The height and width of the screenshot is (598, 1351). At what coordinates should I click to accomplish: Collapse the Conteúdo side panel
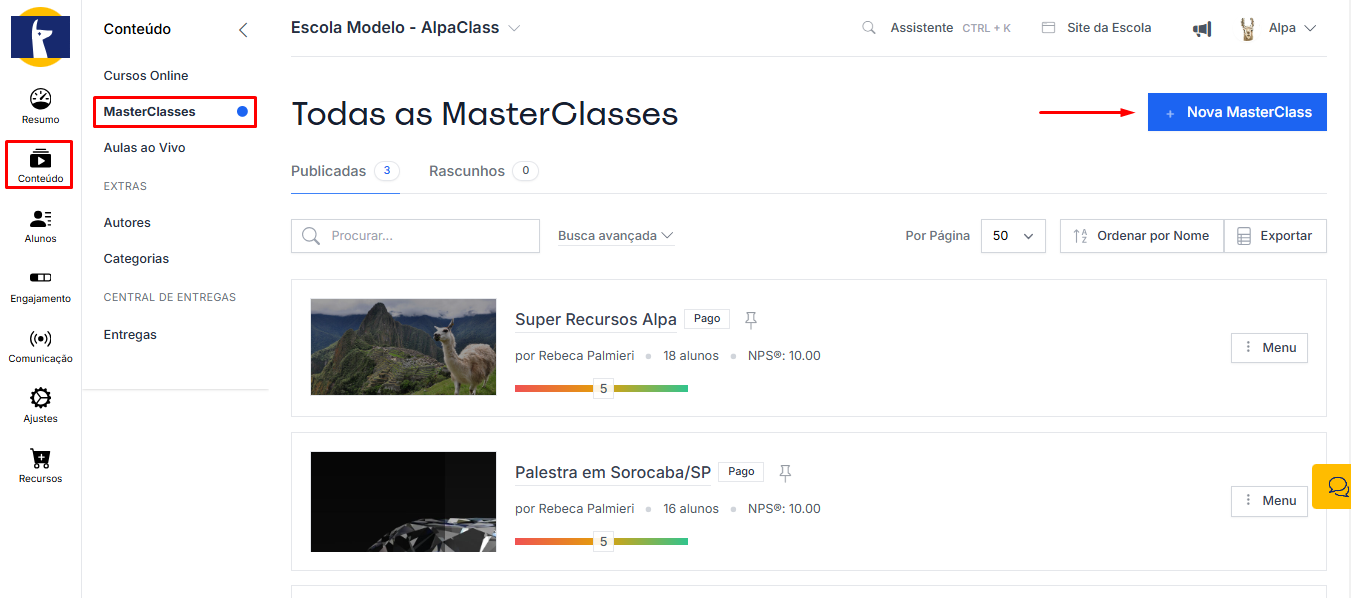243,30
